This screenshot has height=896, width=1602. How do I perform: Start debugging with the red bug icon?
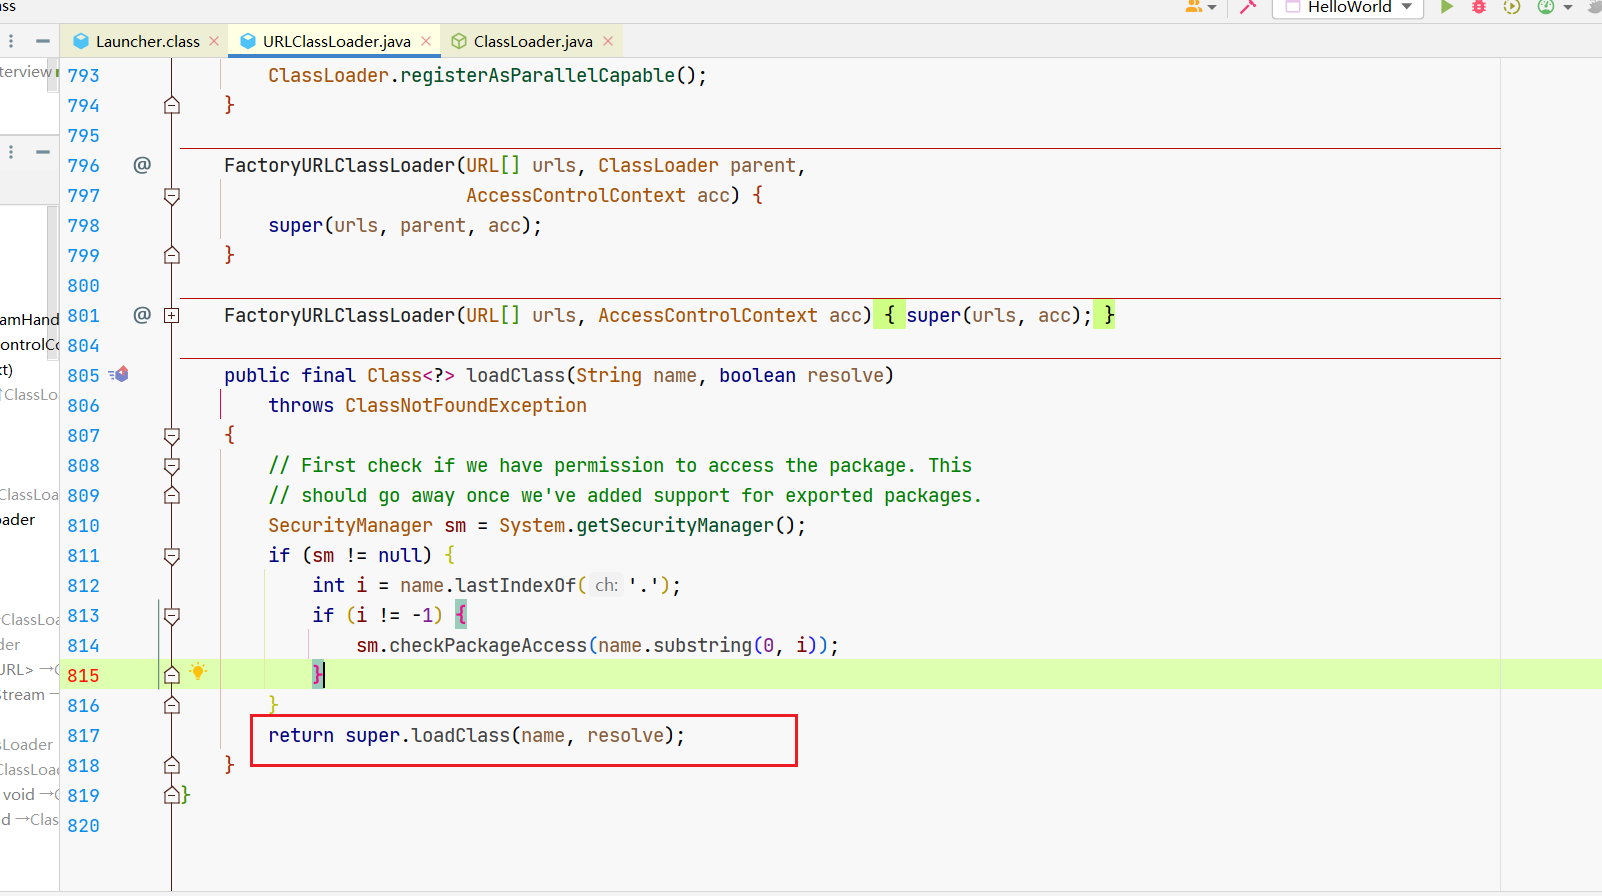coord(1479,6)
